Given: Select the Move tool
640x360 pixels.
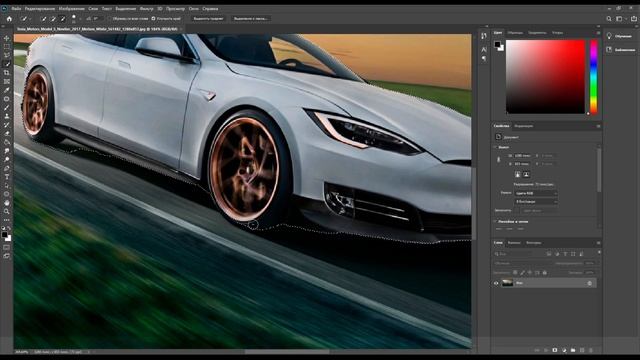Looking at the screenshot, I should [x=7, y=38].
